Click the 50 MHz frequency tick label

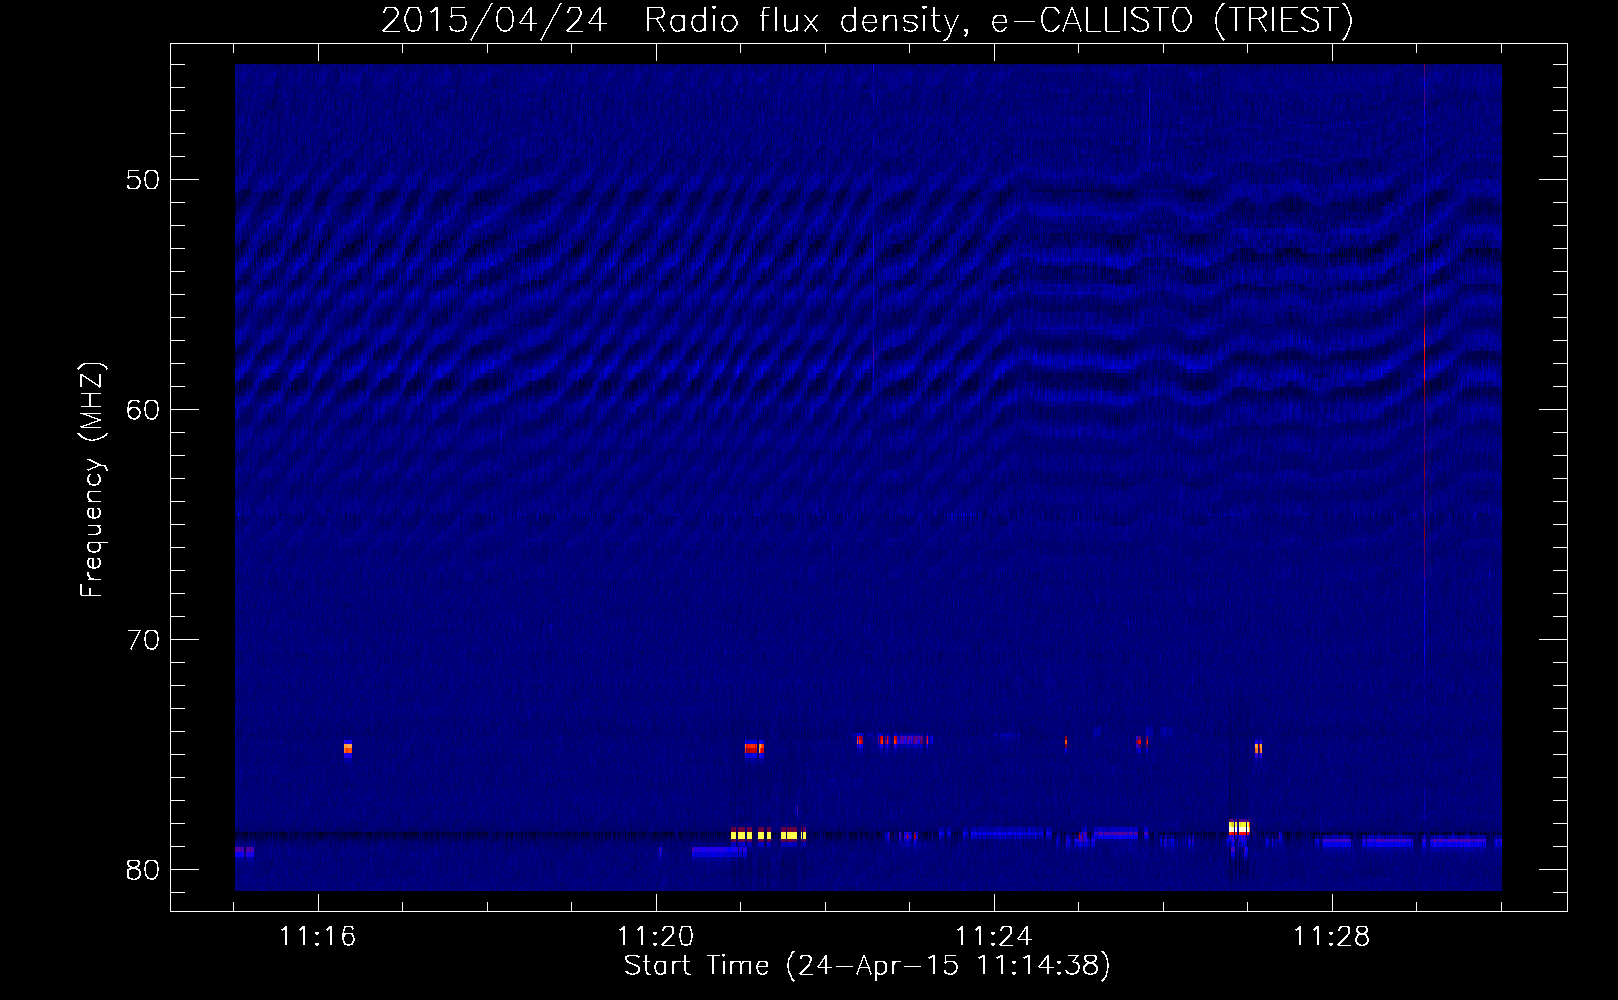click(x=144, y=180)
